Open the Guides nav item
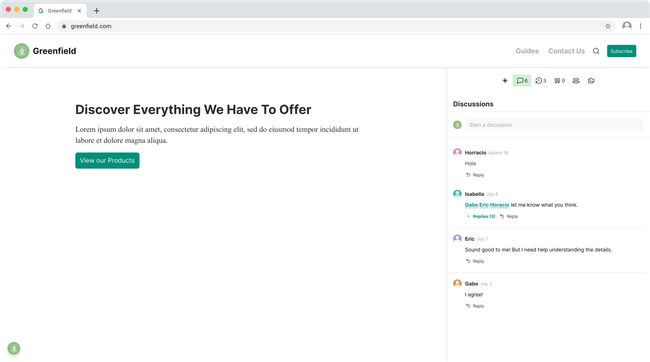Screen dimensions: 650x362 coord(527,51)
